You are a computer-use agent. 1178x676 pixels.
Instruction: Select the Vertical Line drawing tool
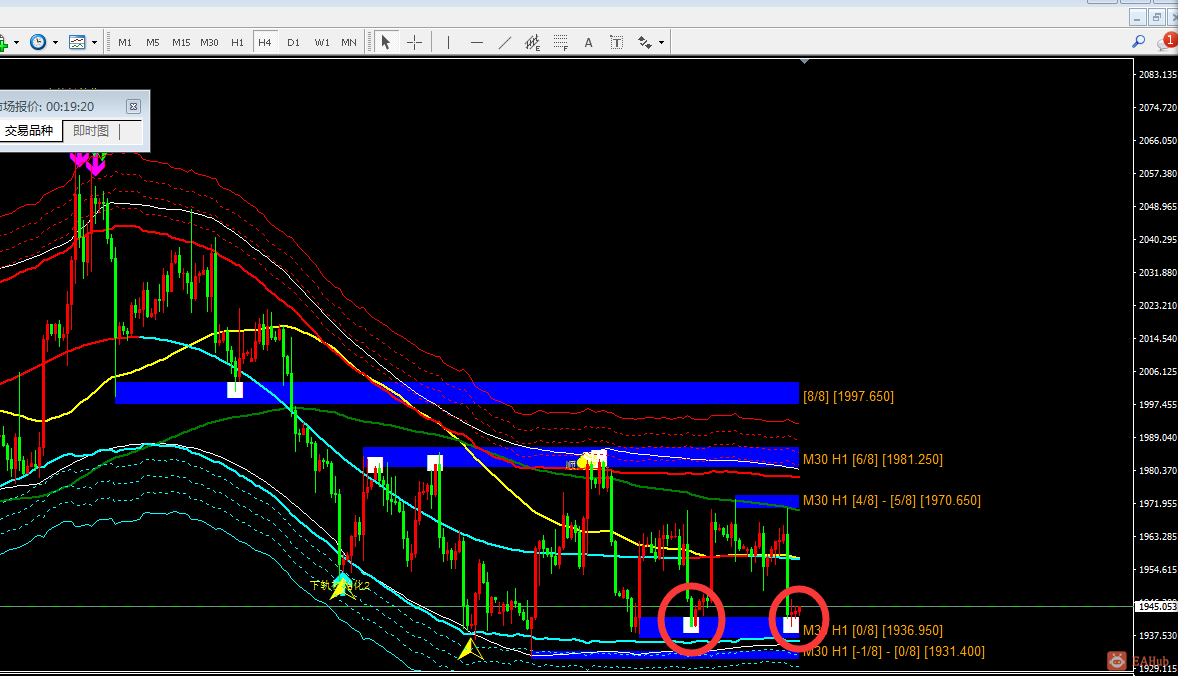(x=449, y=43)
